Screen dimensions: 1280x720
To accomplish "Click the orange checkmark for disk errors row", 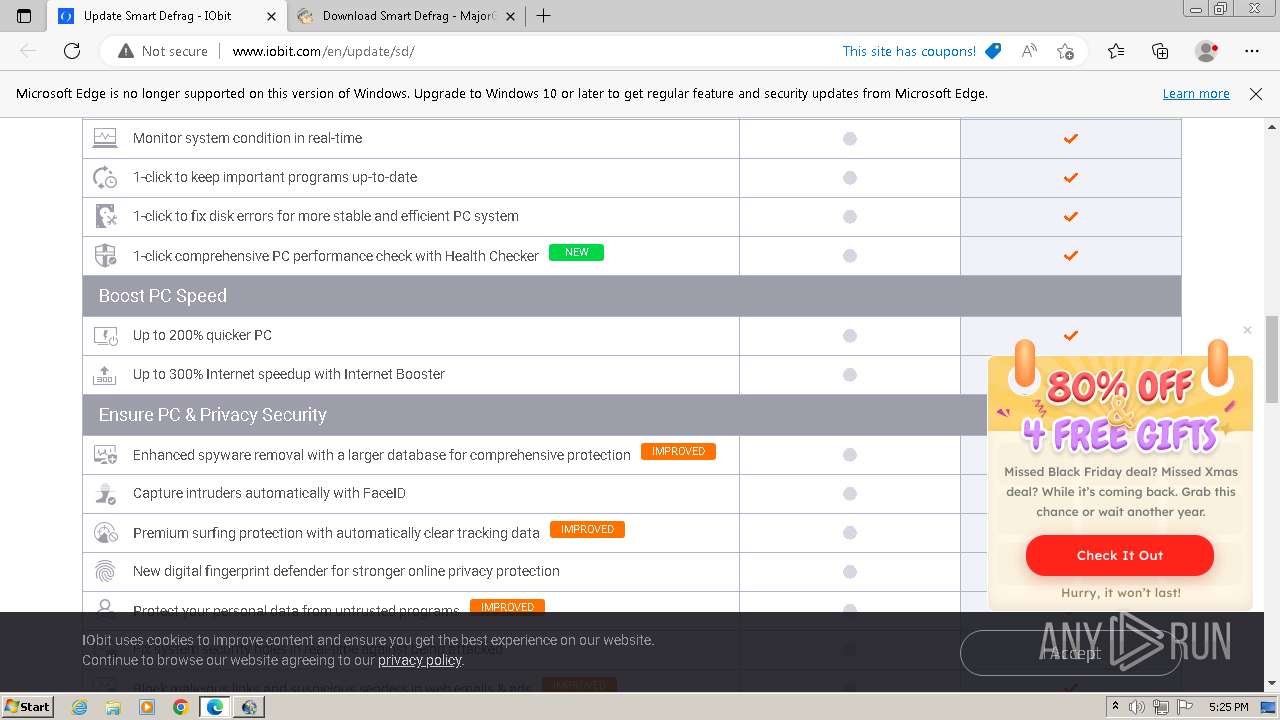I will pyautogui.click(x=1070, y=216).
